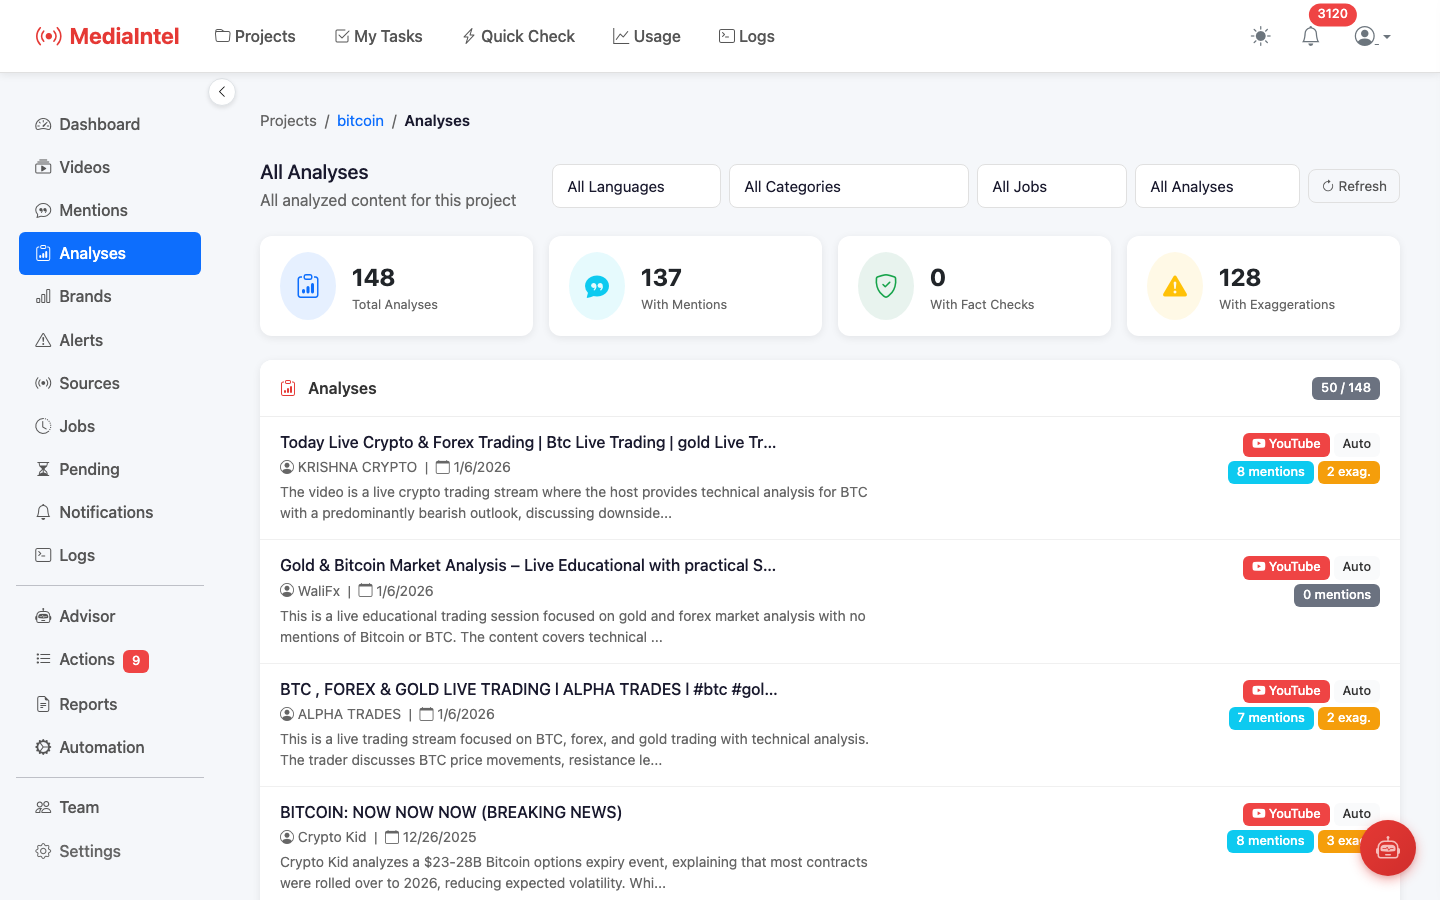This screenshot has height=900, width=1440.
Task: Open the bitcoin breadcrumb link
Action: coord(360,120)
